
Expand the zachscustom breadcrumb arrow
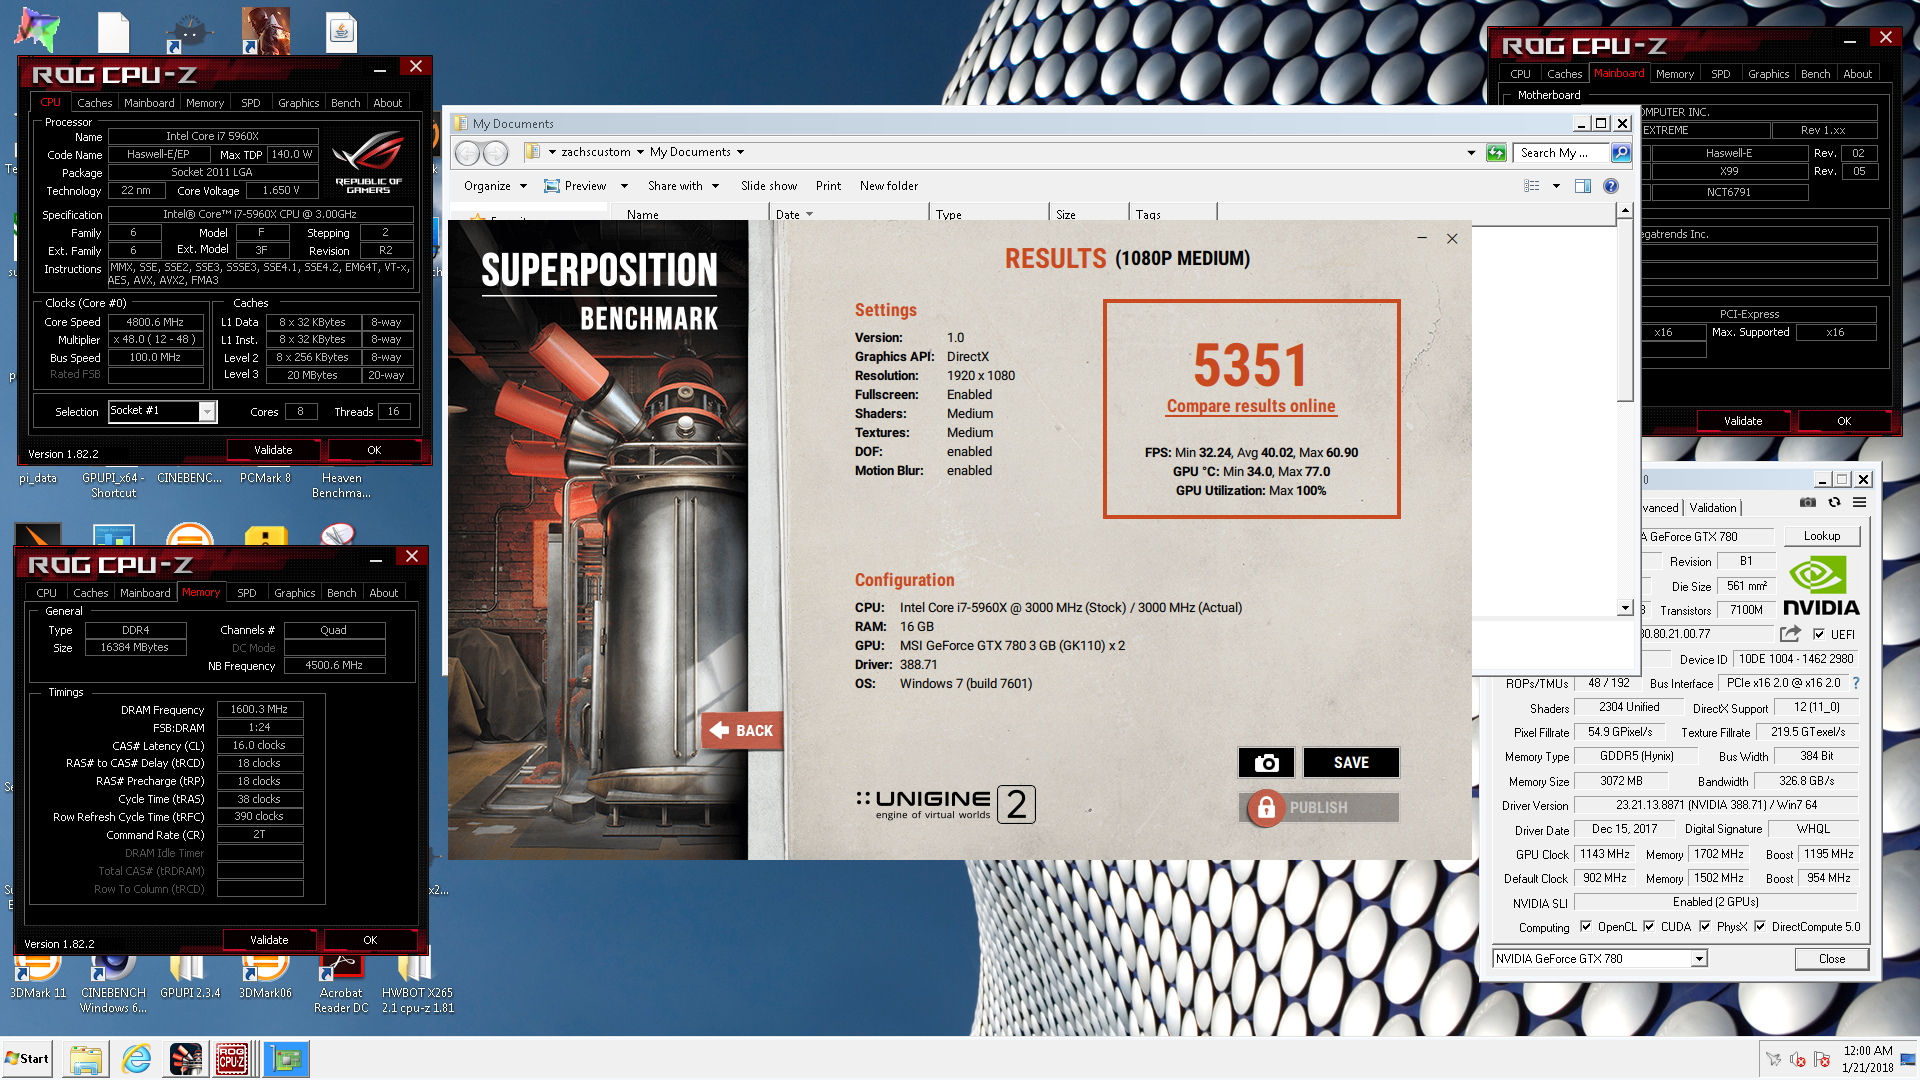click(x=640, y=153)
